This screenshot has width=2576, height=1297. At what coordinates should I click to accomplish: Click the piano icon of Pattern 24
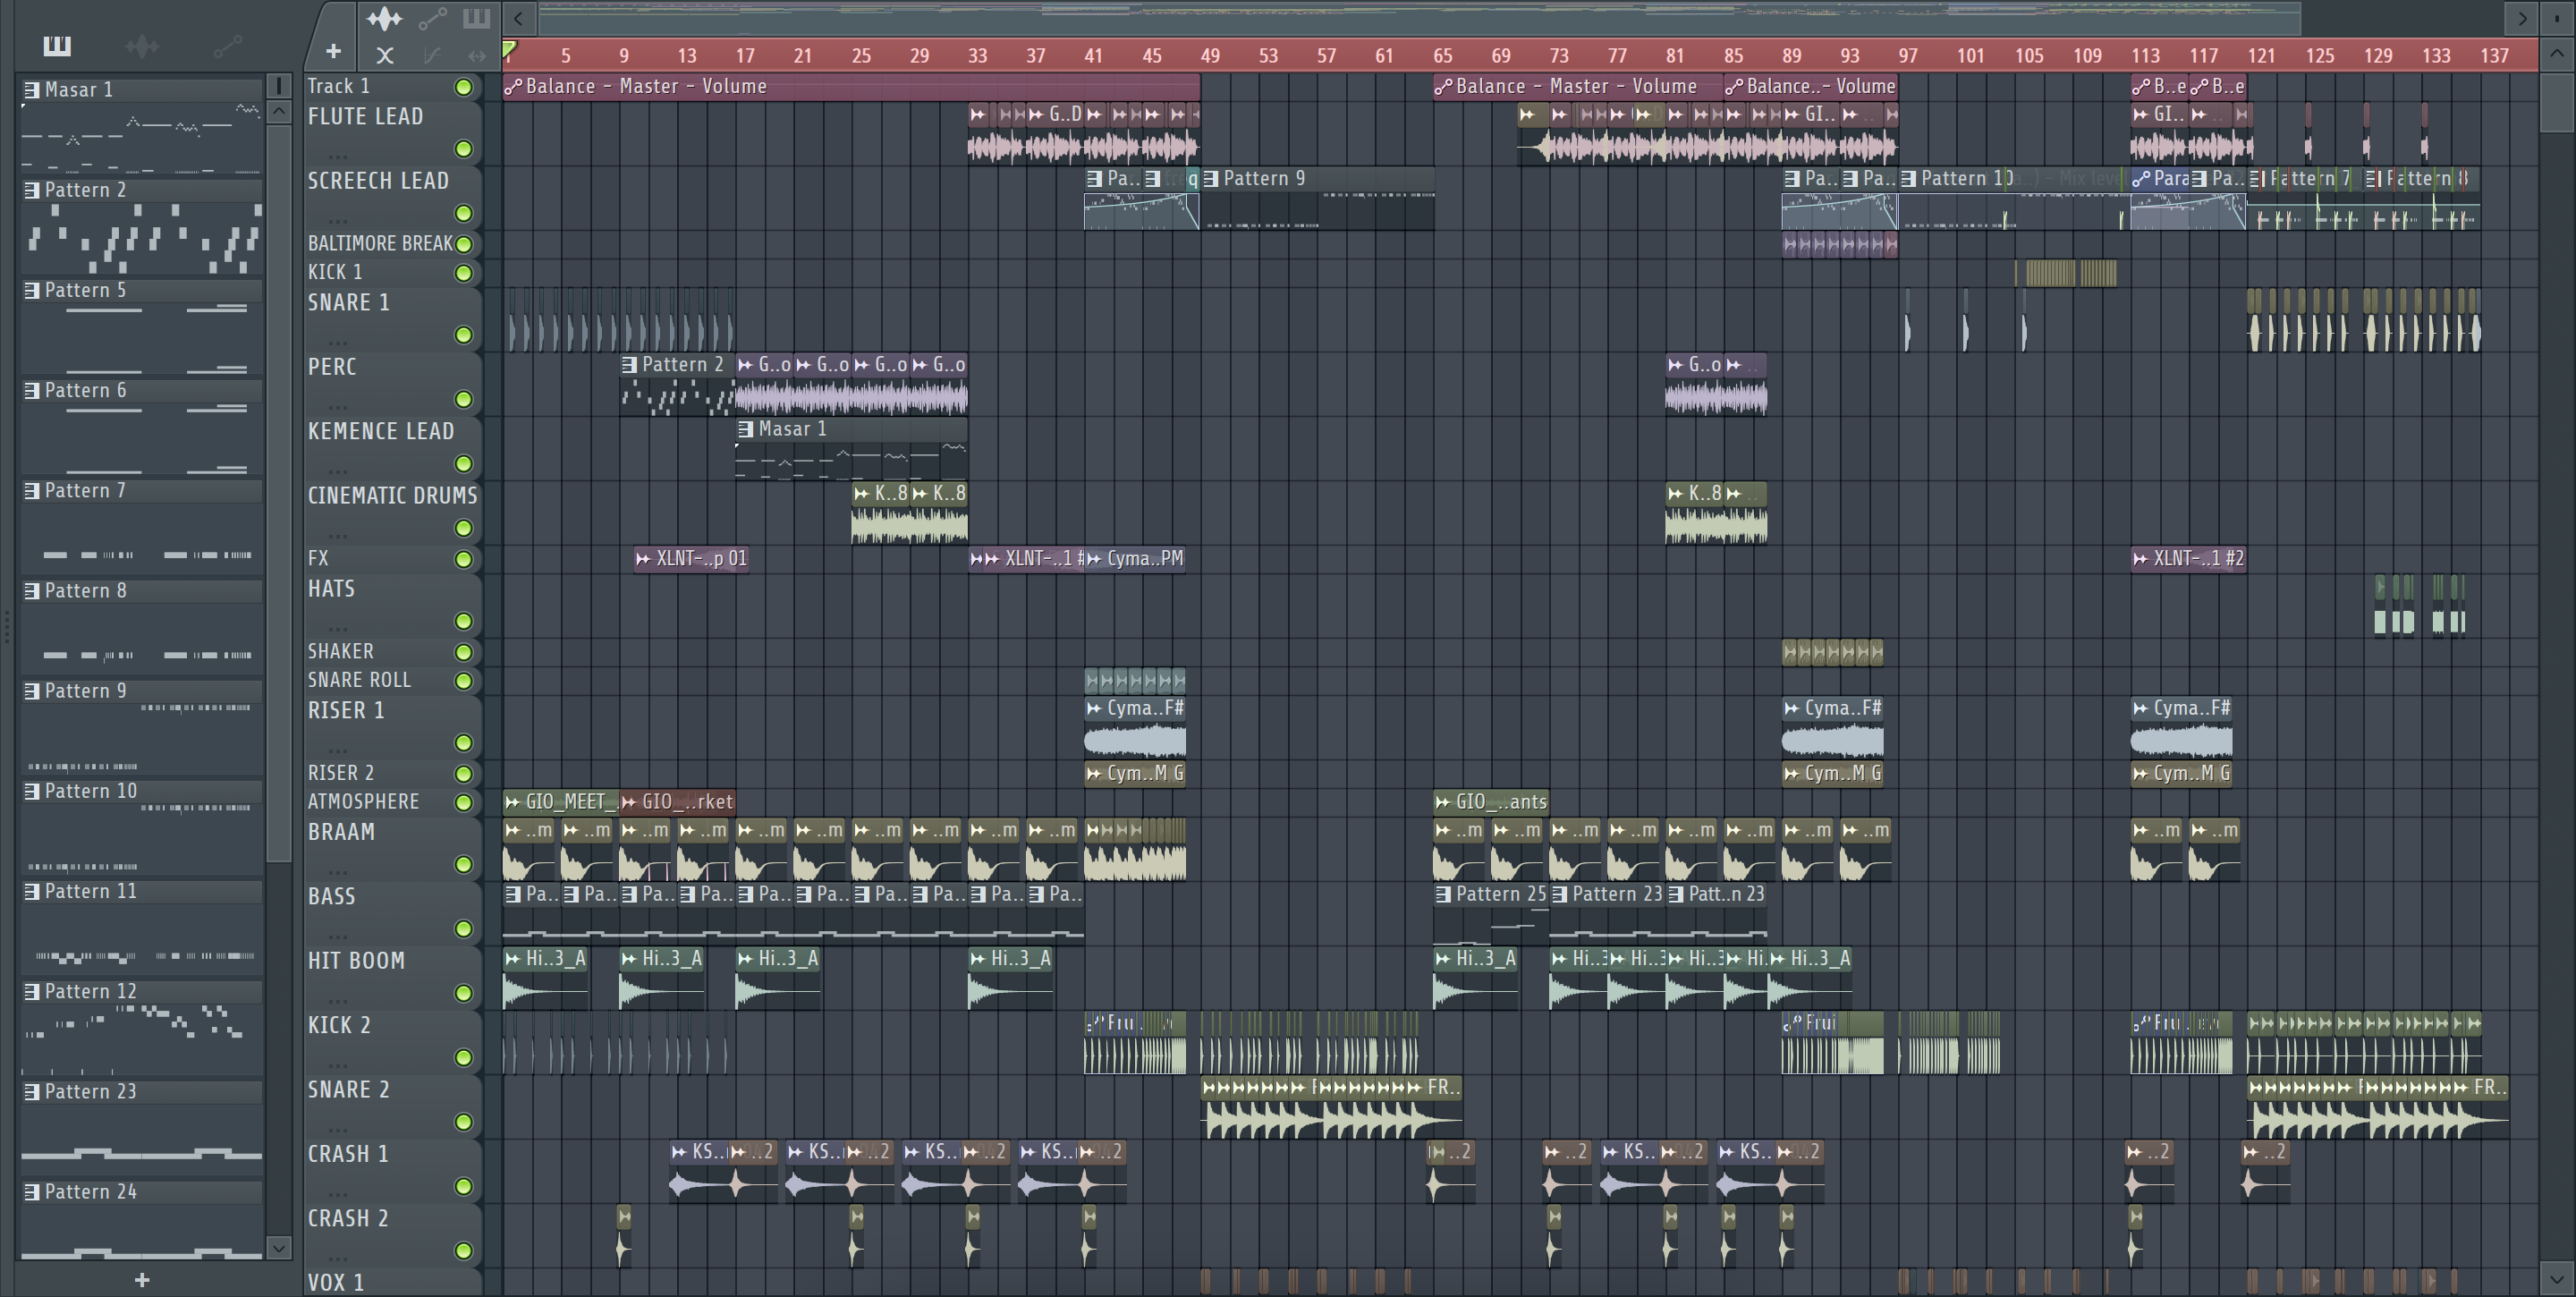[32, 1191]
